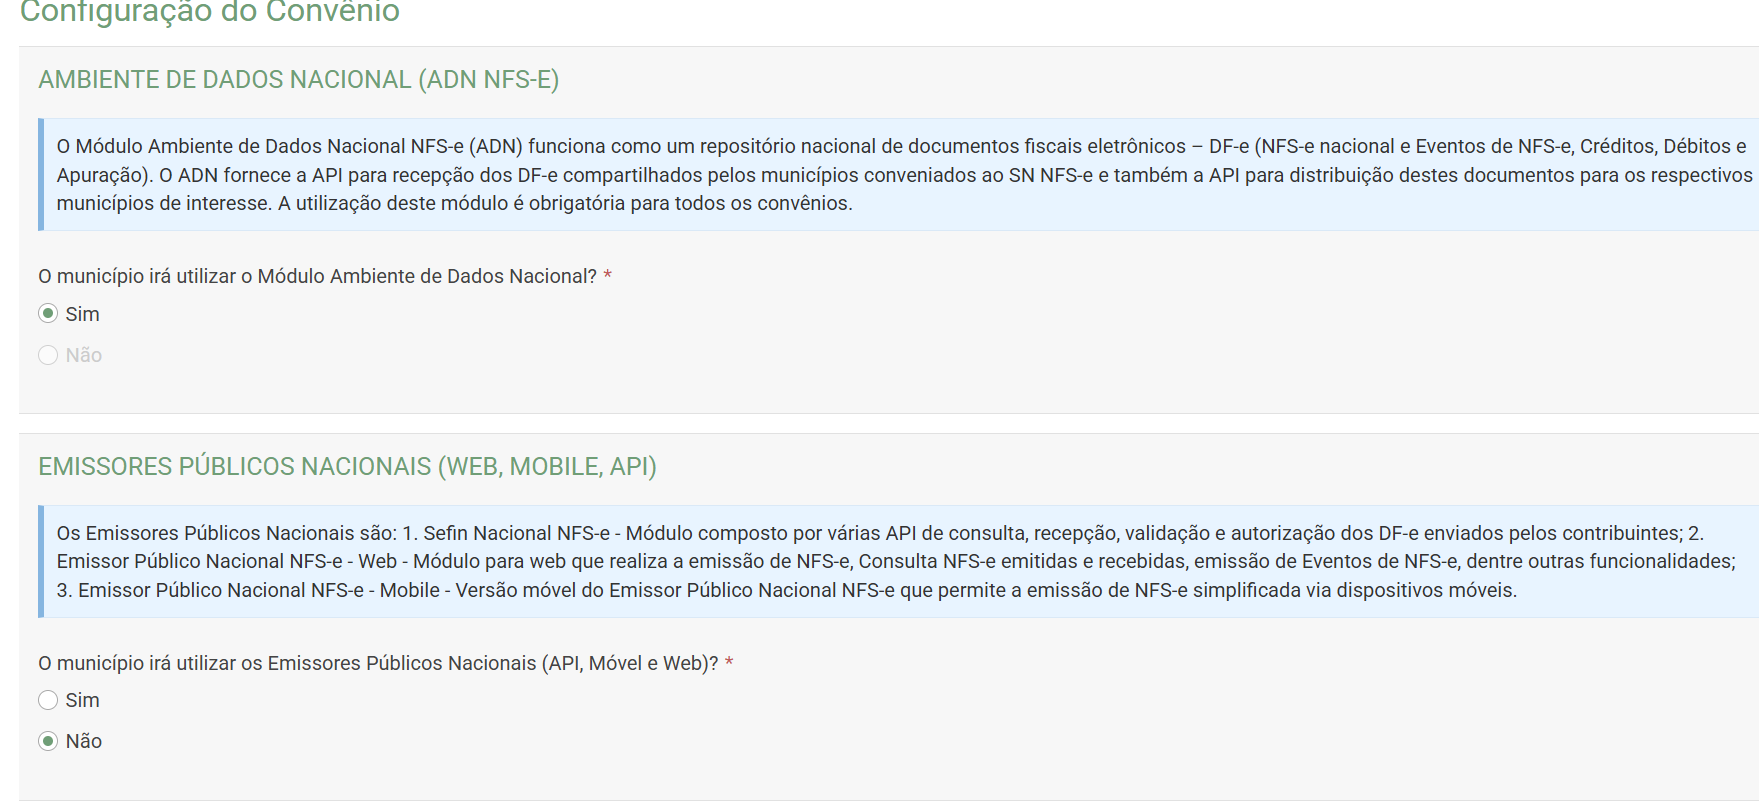Click the 'Sim' label text in Emissores section
The image size is (1759, 812).
click(x=82, y=700)
